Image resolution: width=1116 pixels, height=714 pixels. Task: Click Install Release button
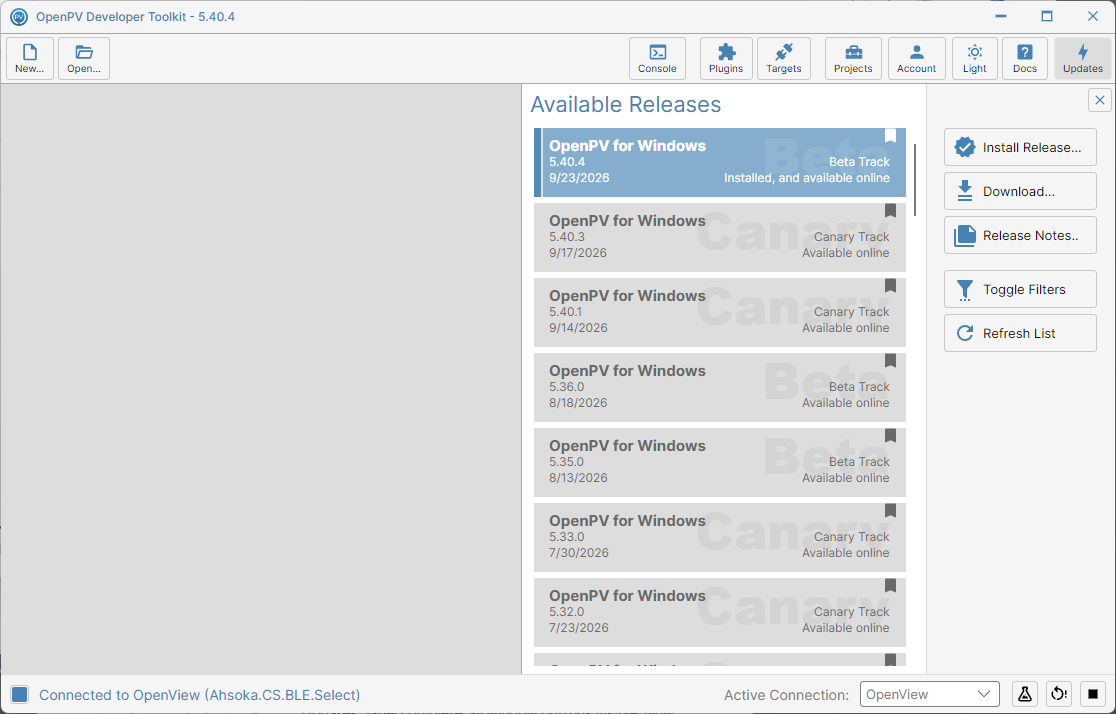point(1020,147)
